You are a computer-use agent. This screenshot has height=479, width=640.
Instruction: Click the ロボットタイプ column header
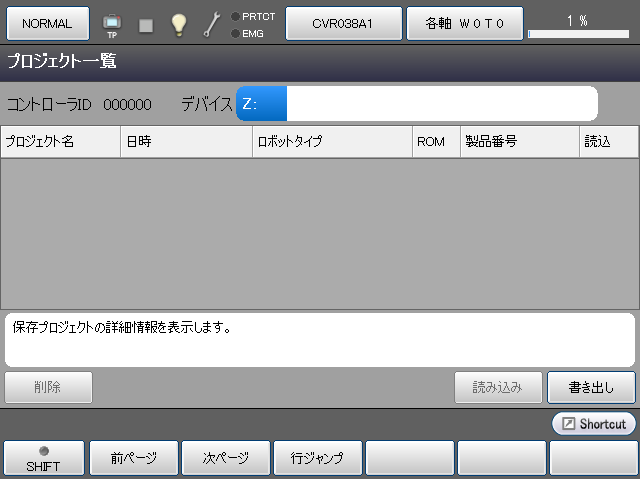pos(332,142)
